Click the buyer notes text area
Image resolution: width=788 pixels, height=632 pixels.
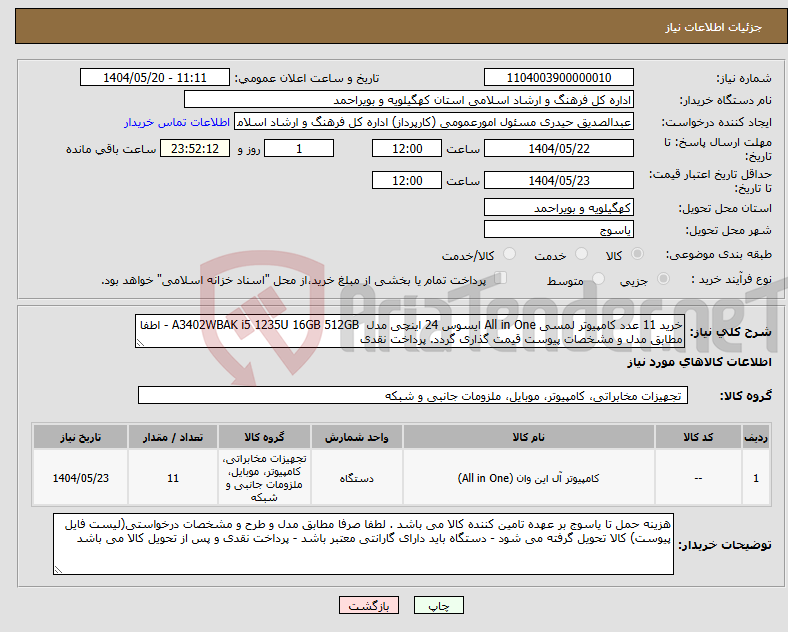coord(363,544)
